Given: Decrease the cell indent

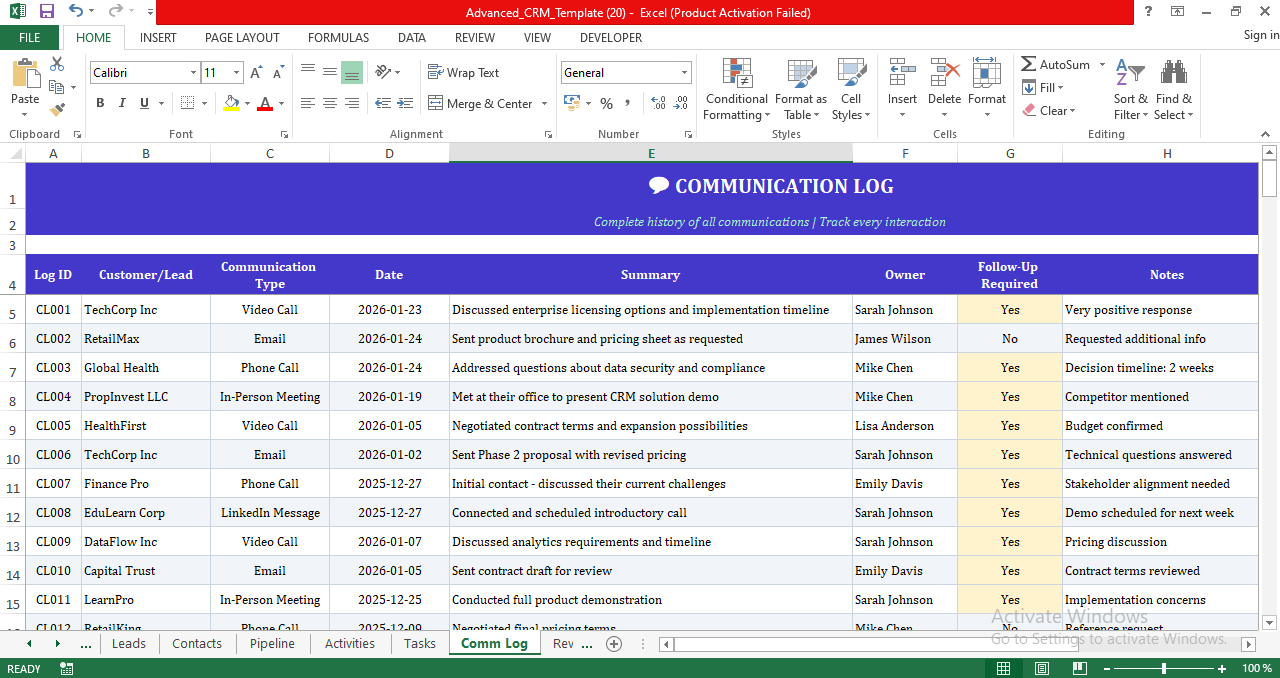Looking at the screenshot, I should point(381,103).
